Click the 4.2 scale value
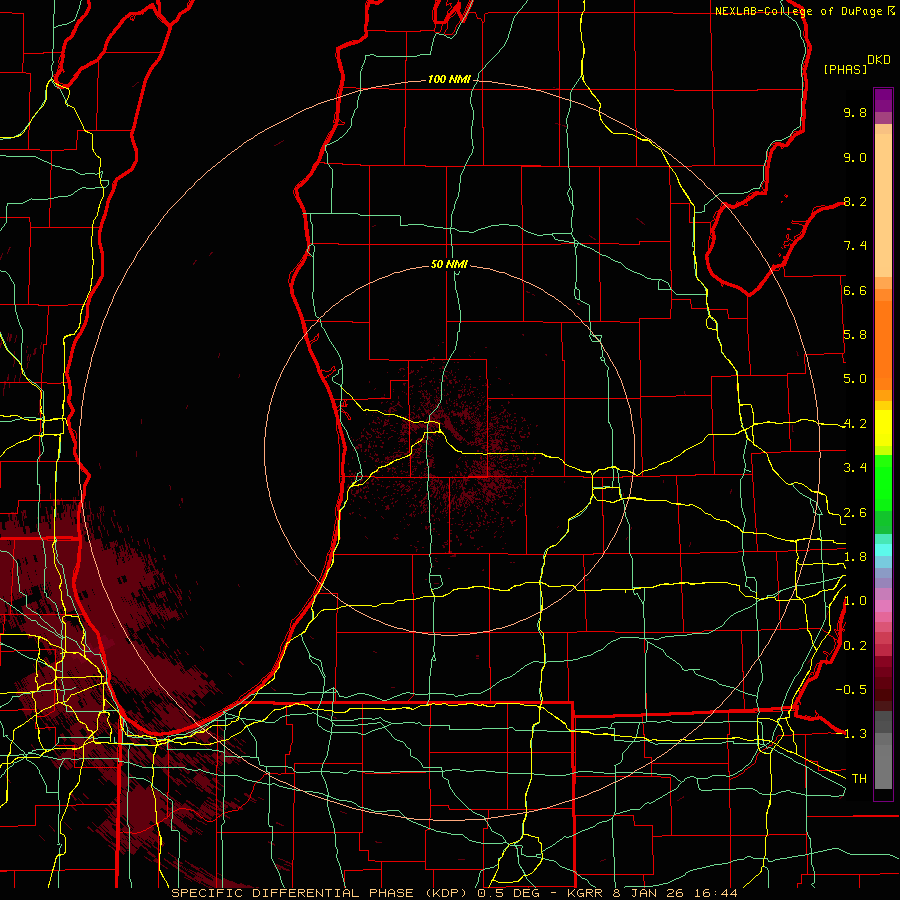This screenshot has height=900, width=900. pos(855,424)
